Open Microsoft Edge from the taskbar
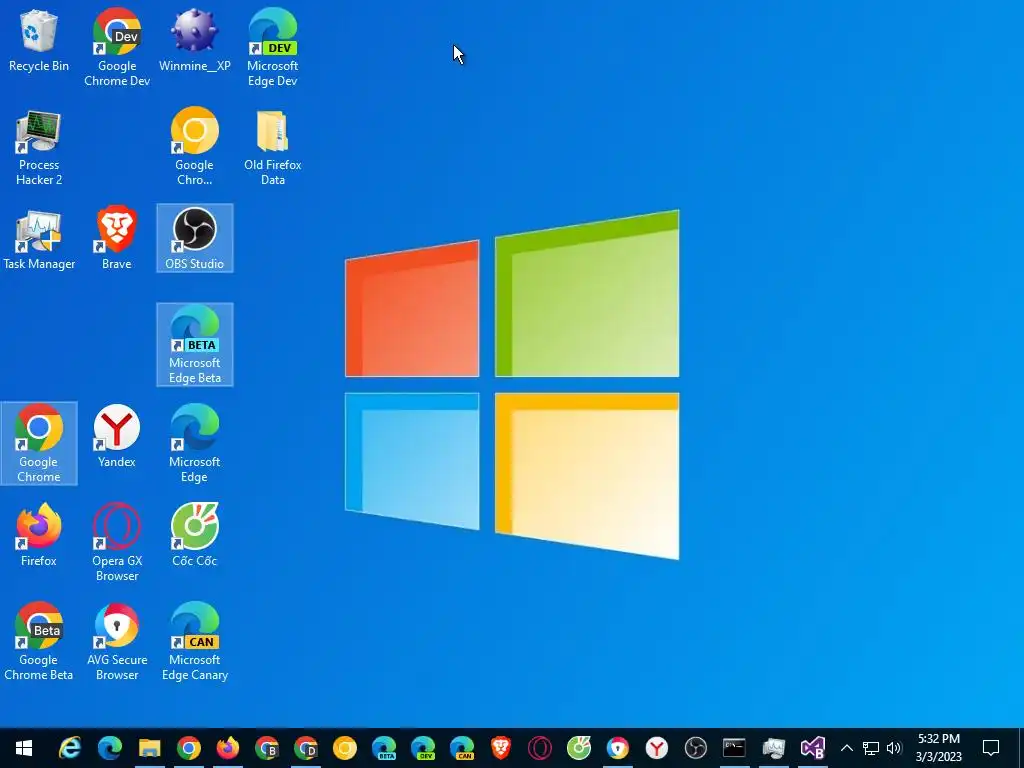This screenshot has height=768, width=1024. coord(110,748)
